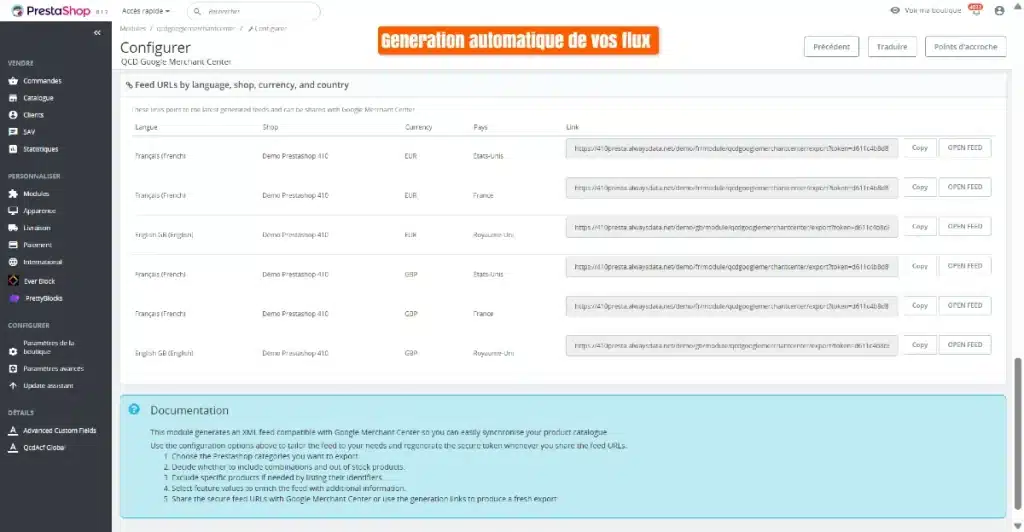Select Paiement menu item
1024x532 pixels.
click(37, 245)
